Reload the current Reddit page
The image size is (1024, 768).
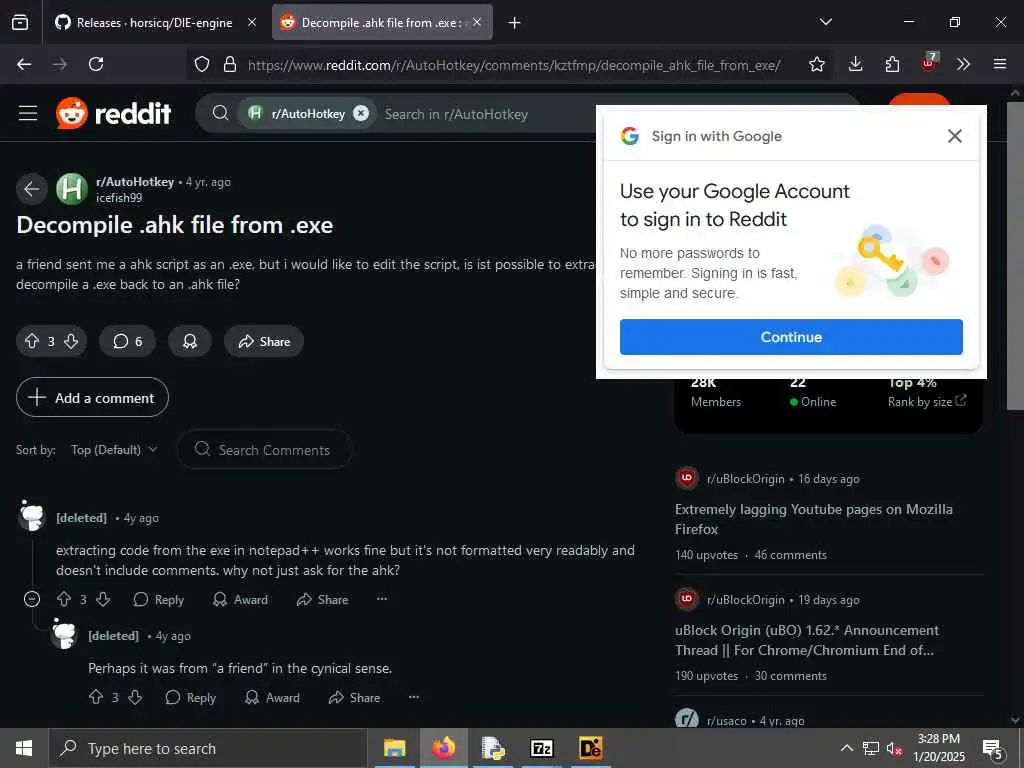(96, 64)
